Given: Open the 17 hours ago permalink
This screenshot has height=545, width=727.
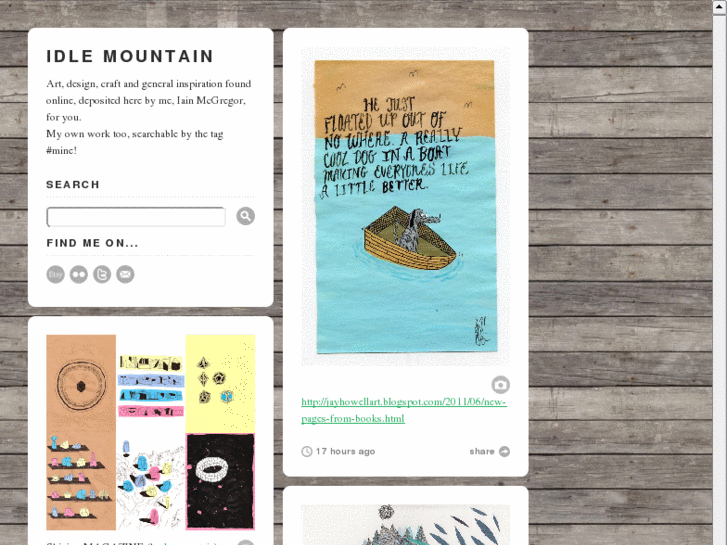Looking at the screenshot, I should pos(345,451).
